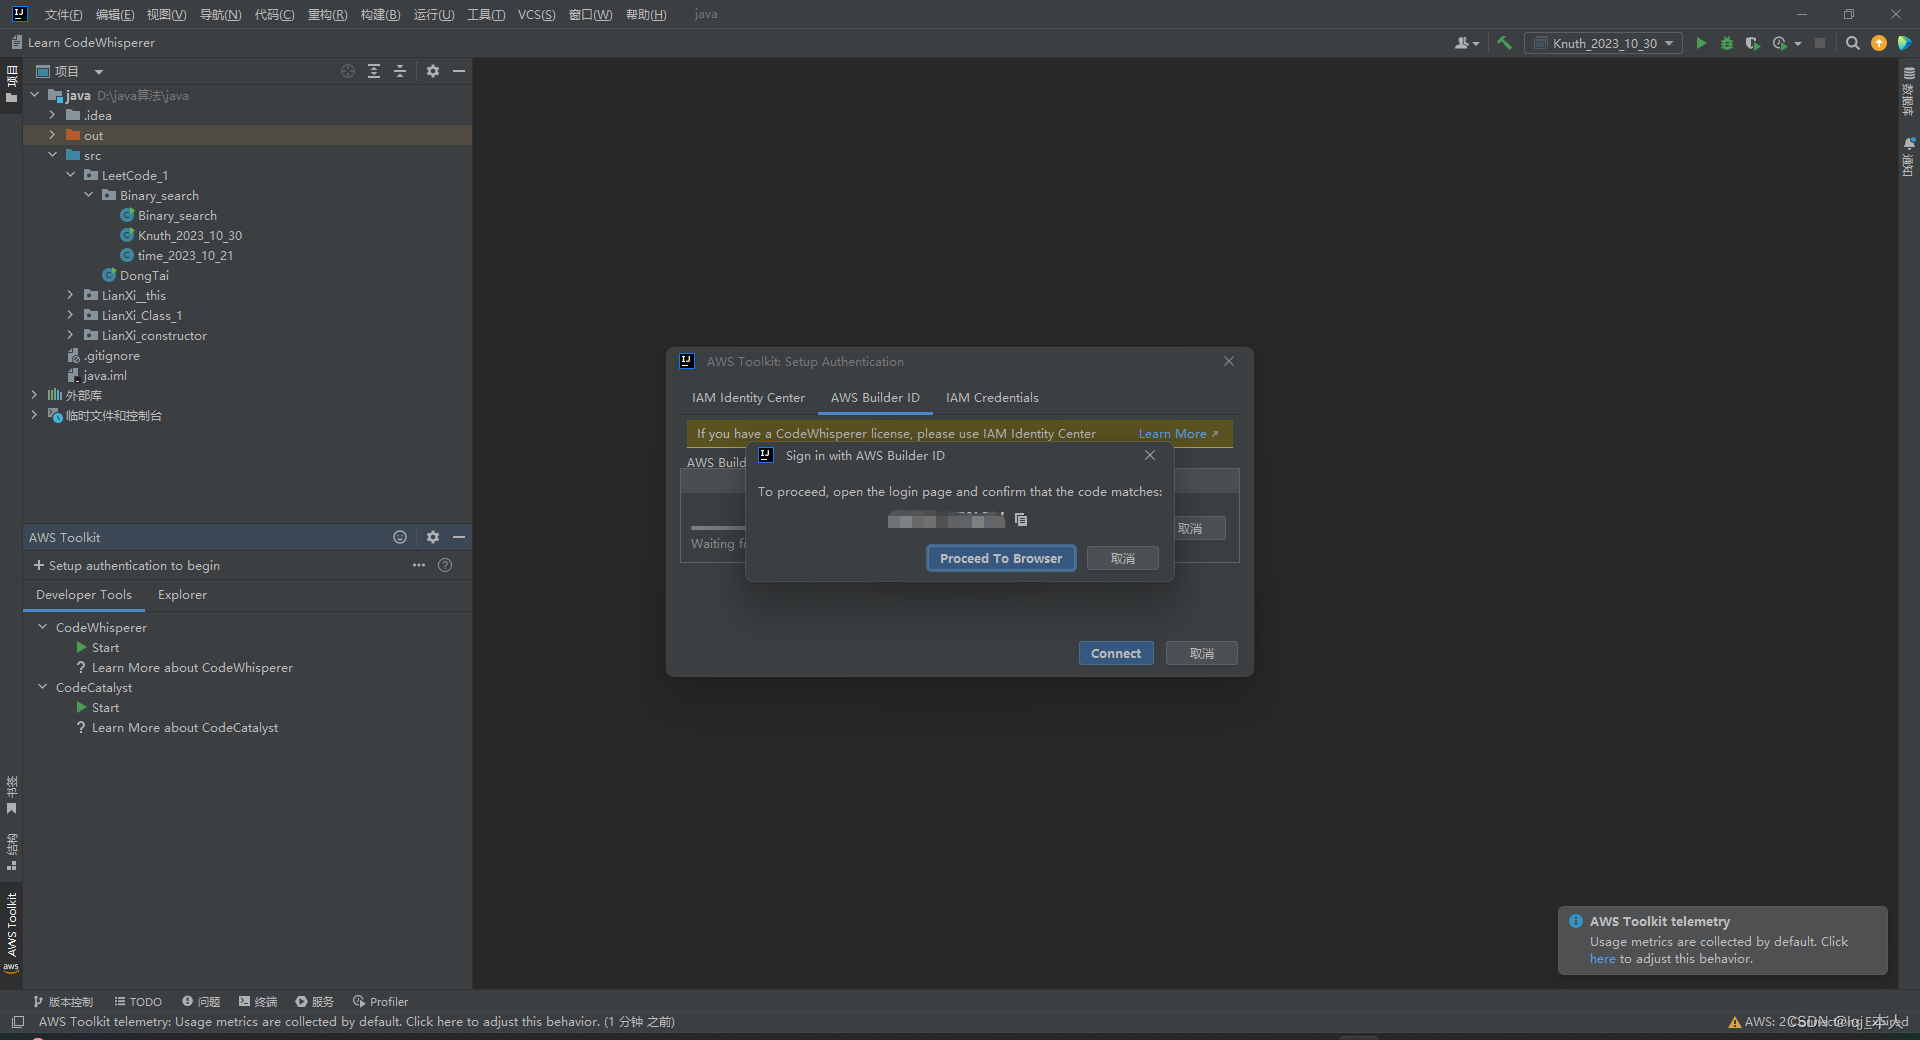Screen dimensions: 1920x1040
Task: Open the user account icon dropdown
Action: coord(1467,43)
